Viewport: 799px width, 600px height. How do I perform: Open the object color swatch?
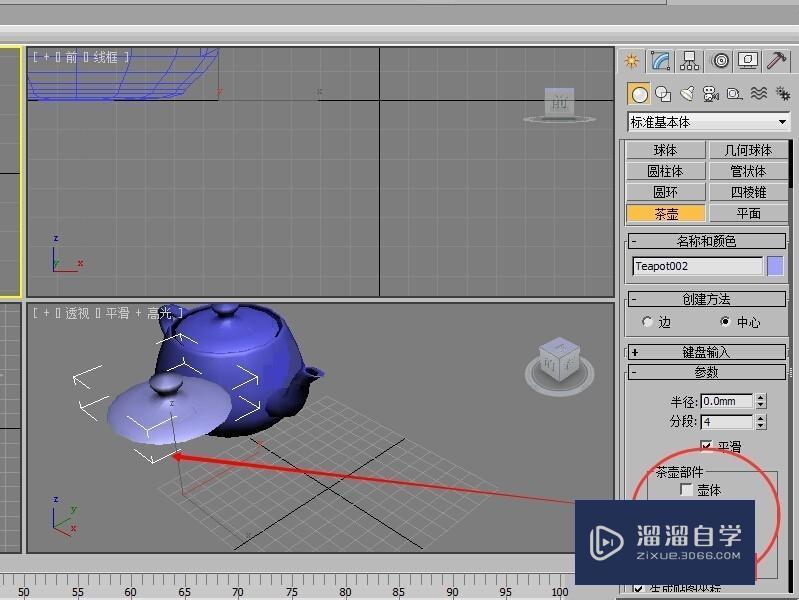[x=775, y=266]
